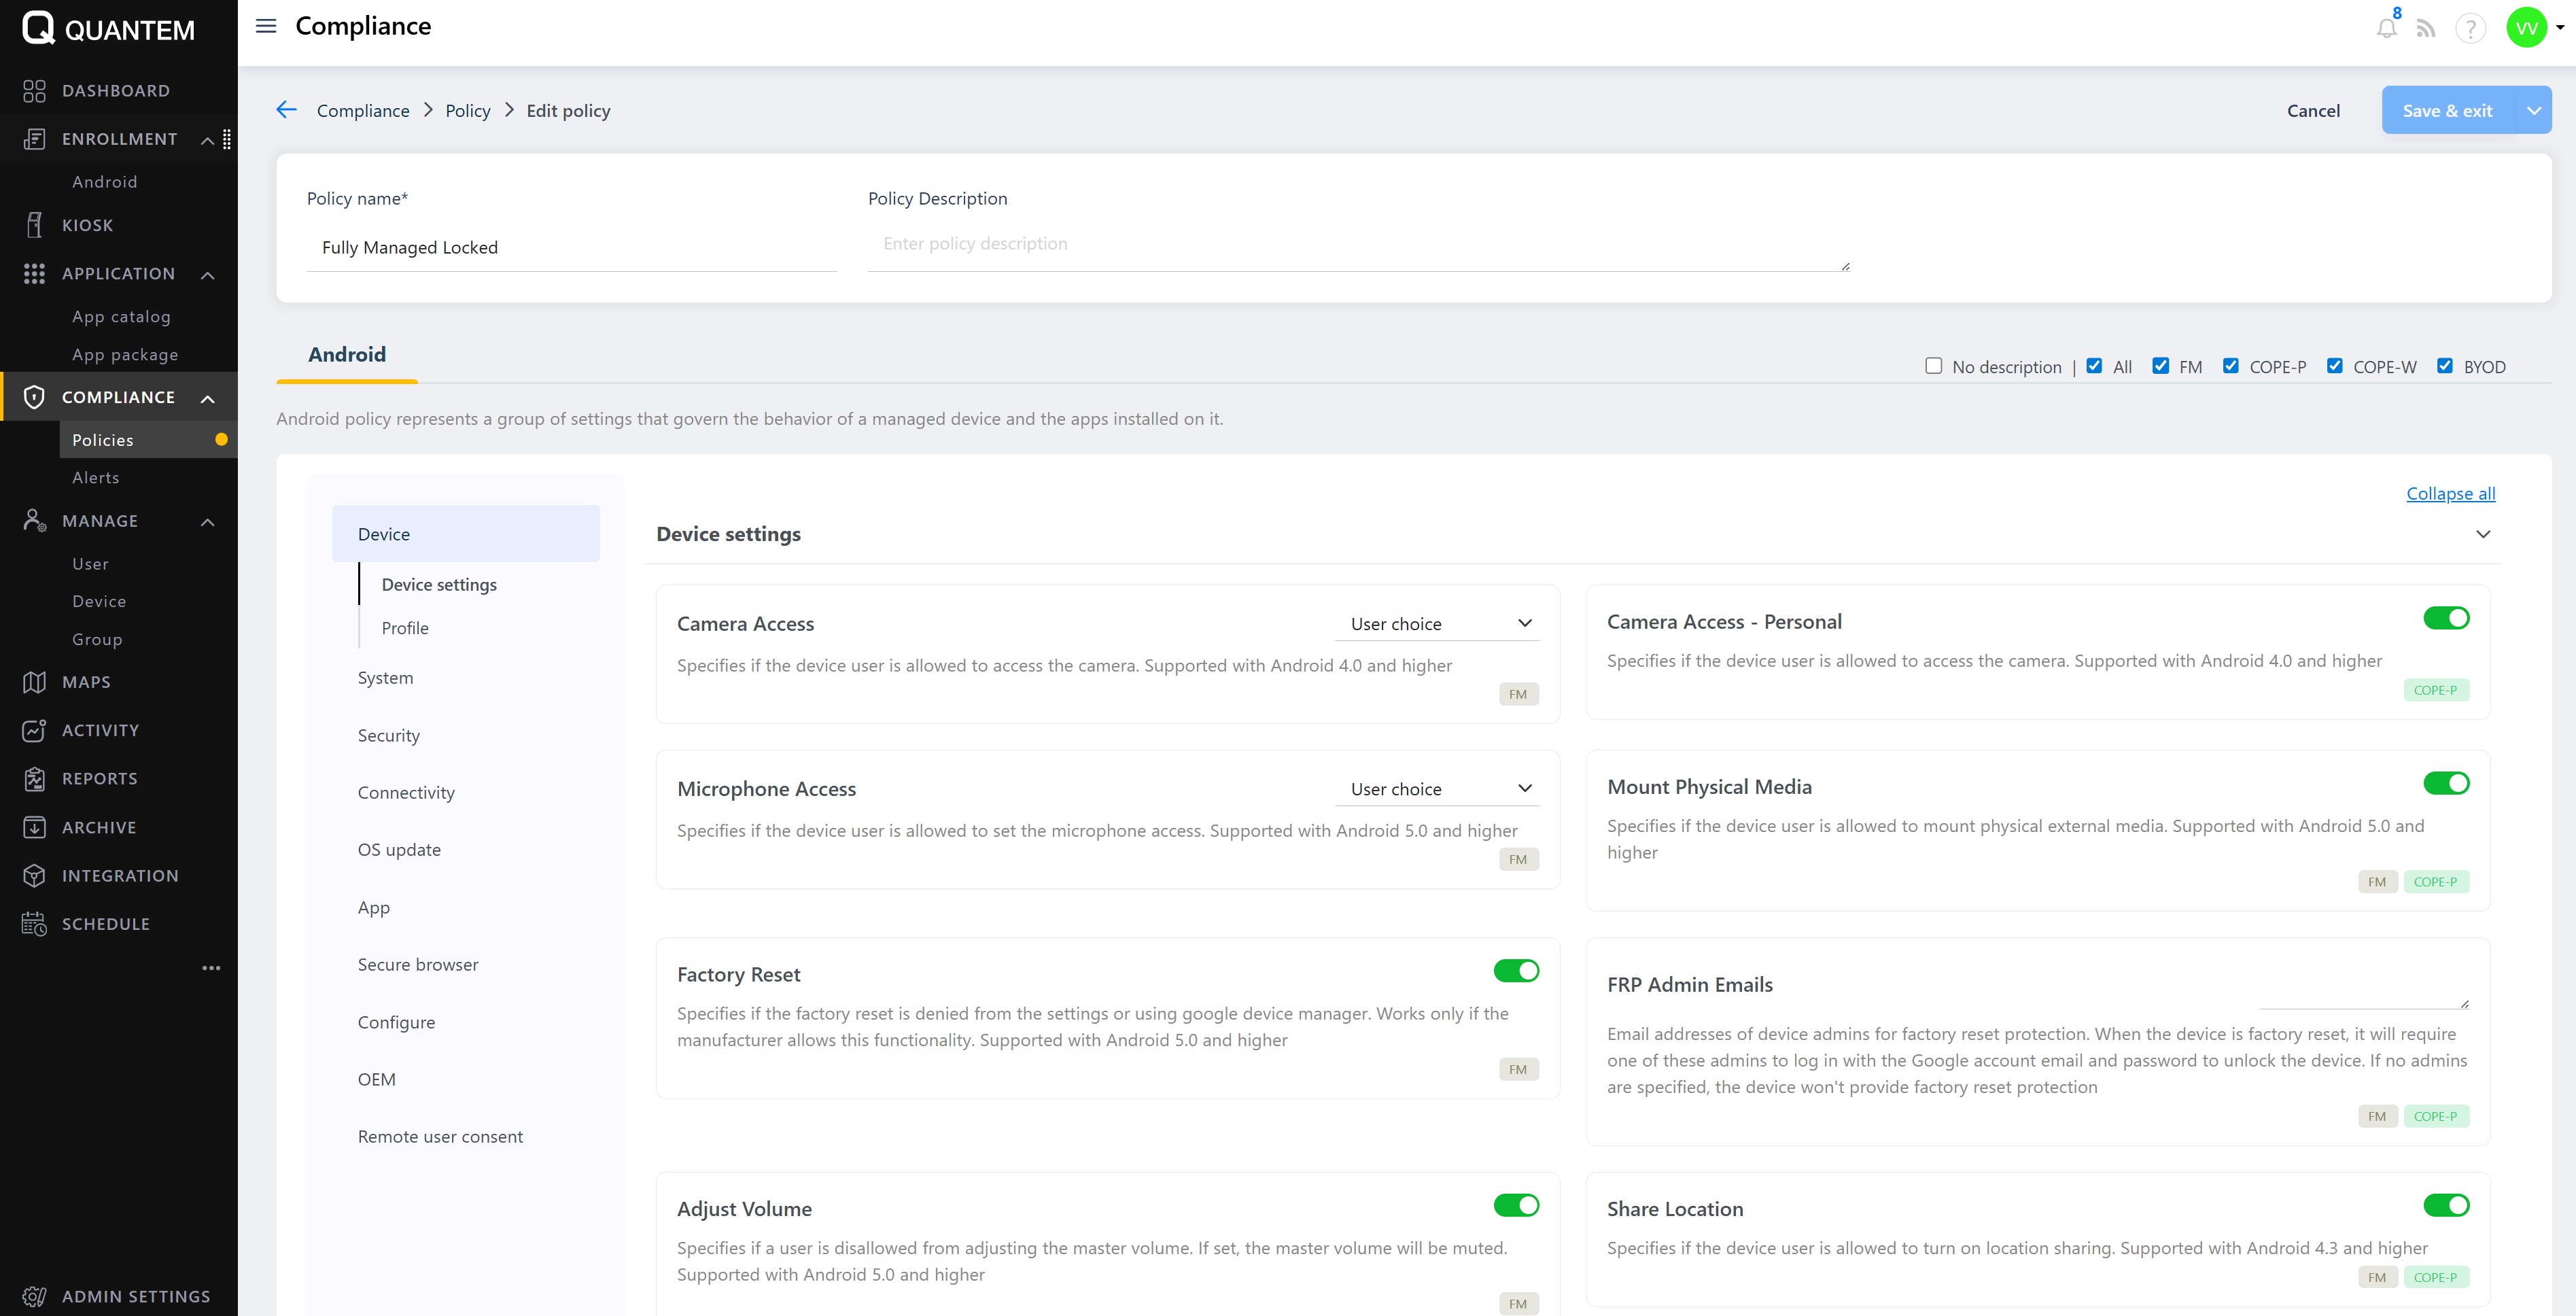Open Reports from the sidebar
Viewport: 2576px width, 1316px height.
(x=99, y=778)
